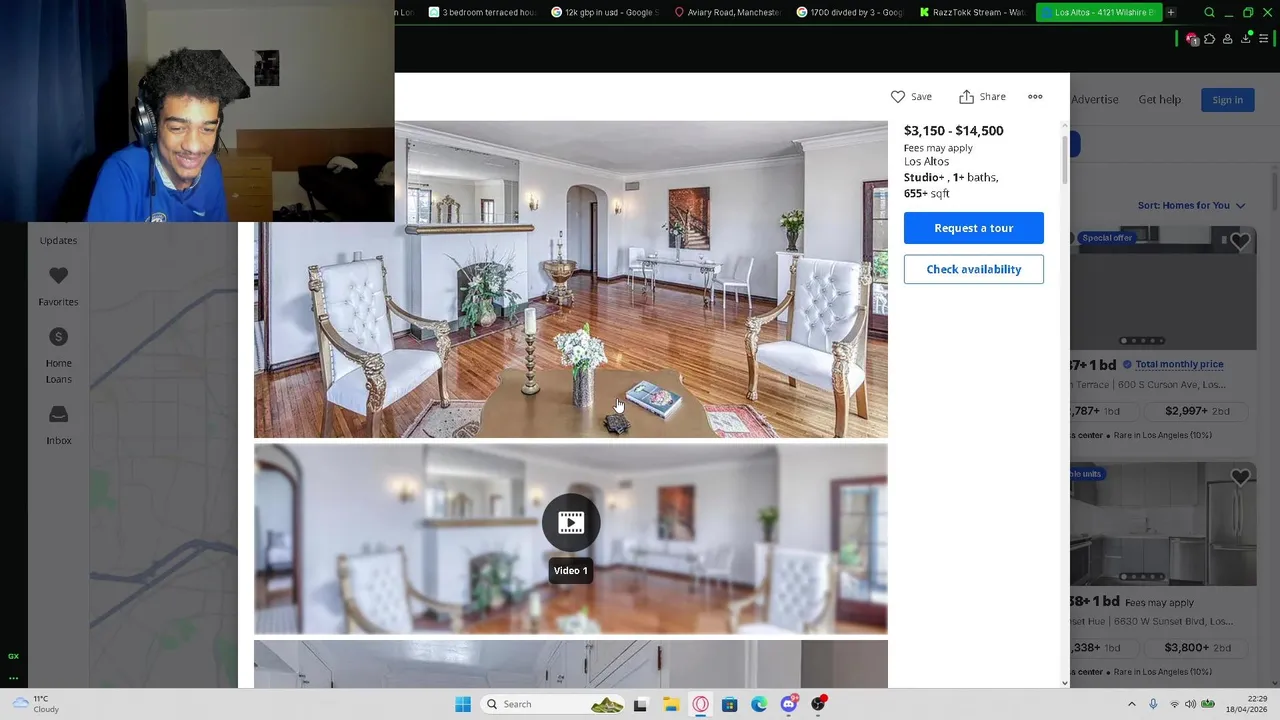
Task: Switch to the 3 bedroom terraced house tab
Action: [482, 12]
